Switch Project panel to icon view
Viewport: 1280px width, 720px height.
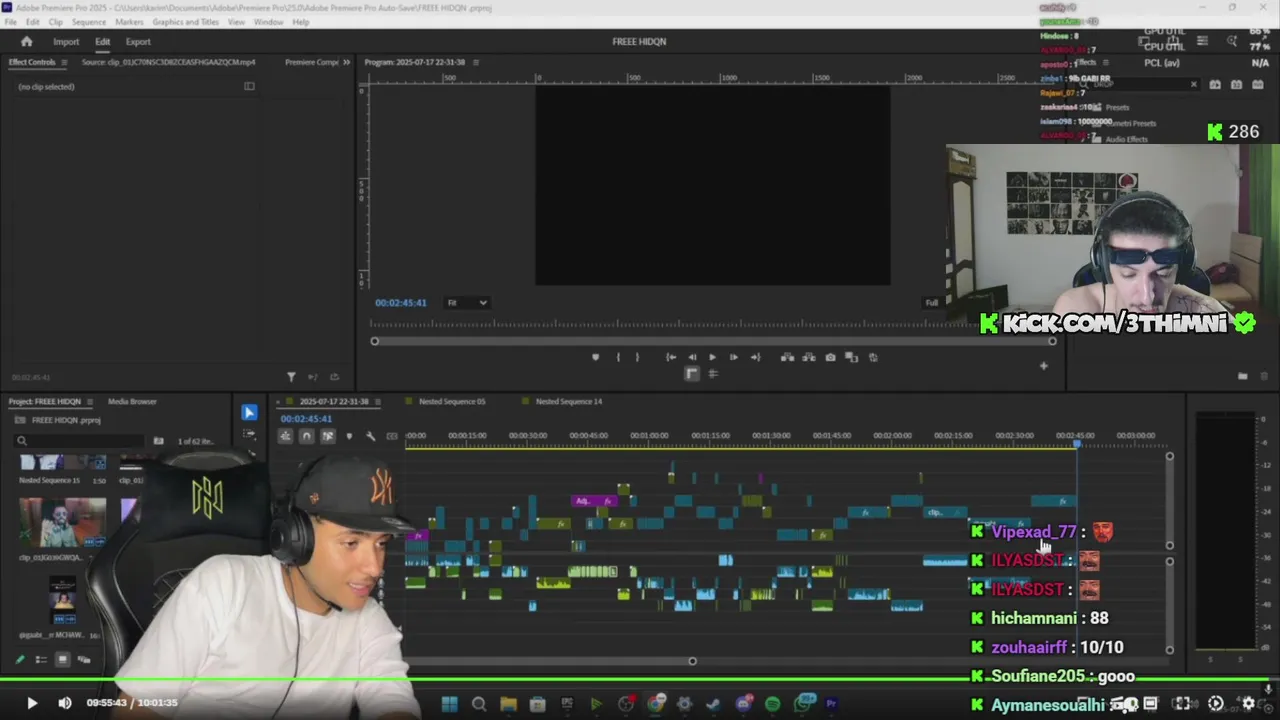coord(62,659)
